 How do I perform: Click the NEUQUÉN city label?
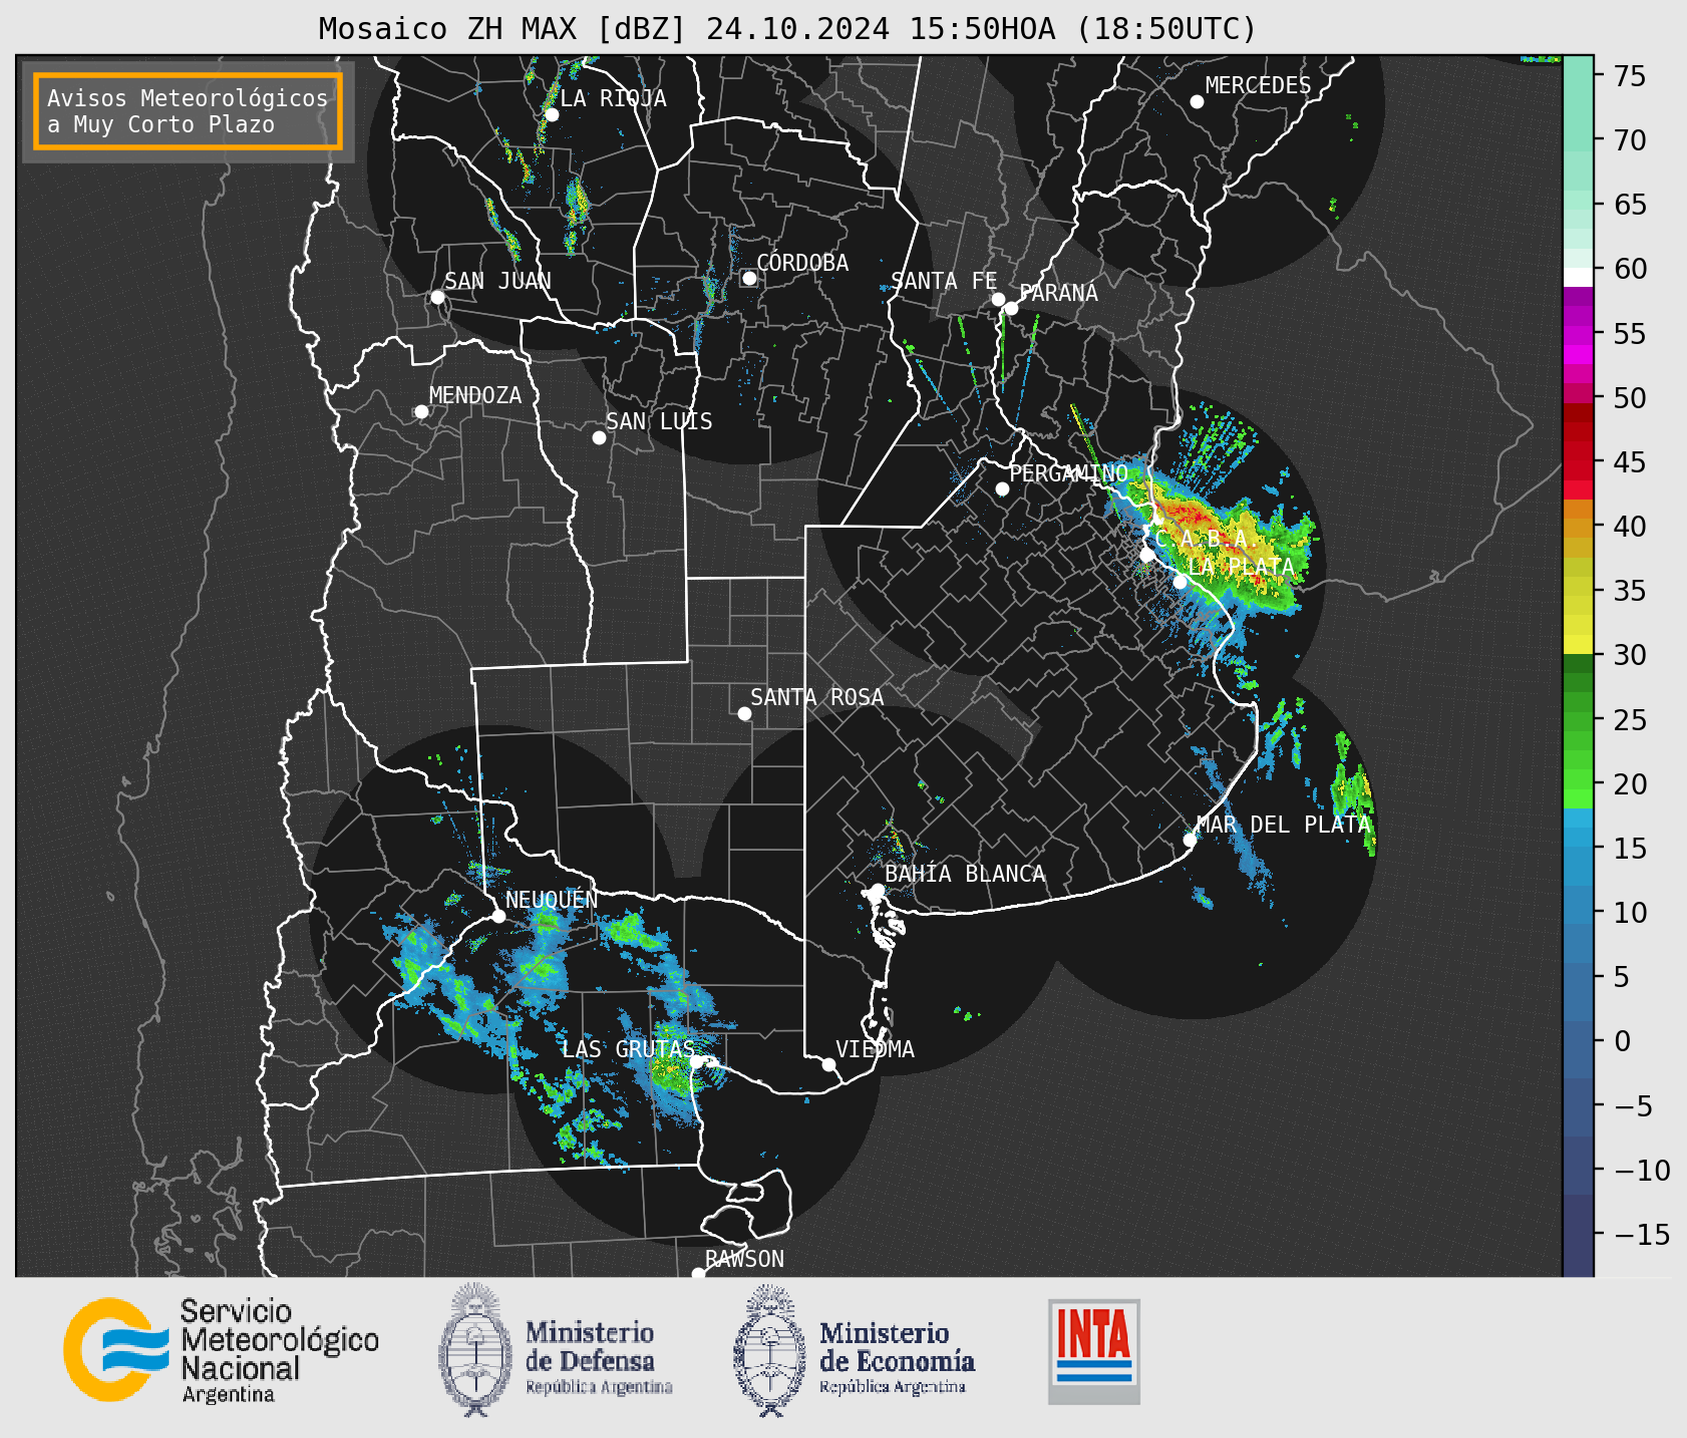(551, 899)
